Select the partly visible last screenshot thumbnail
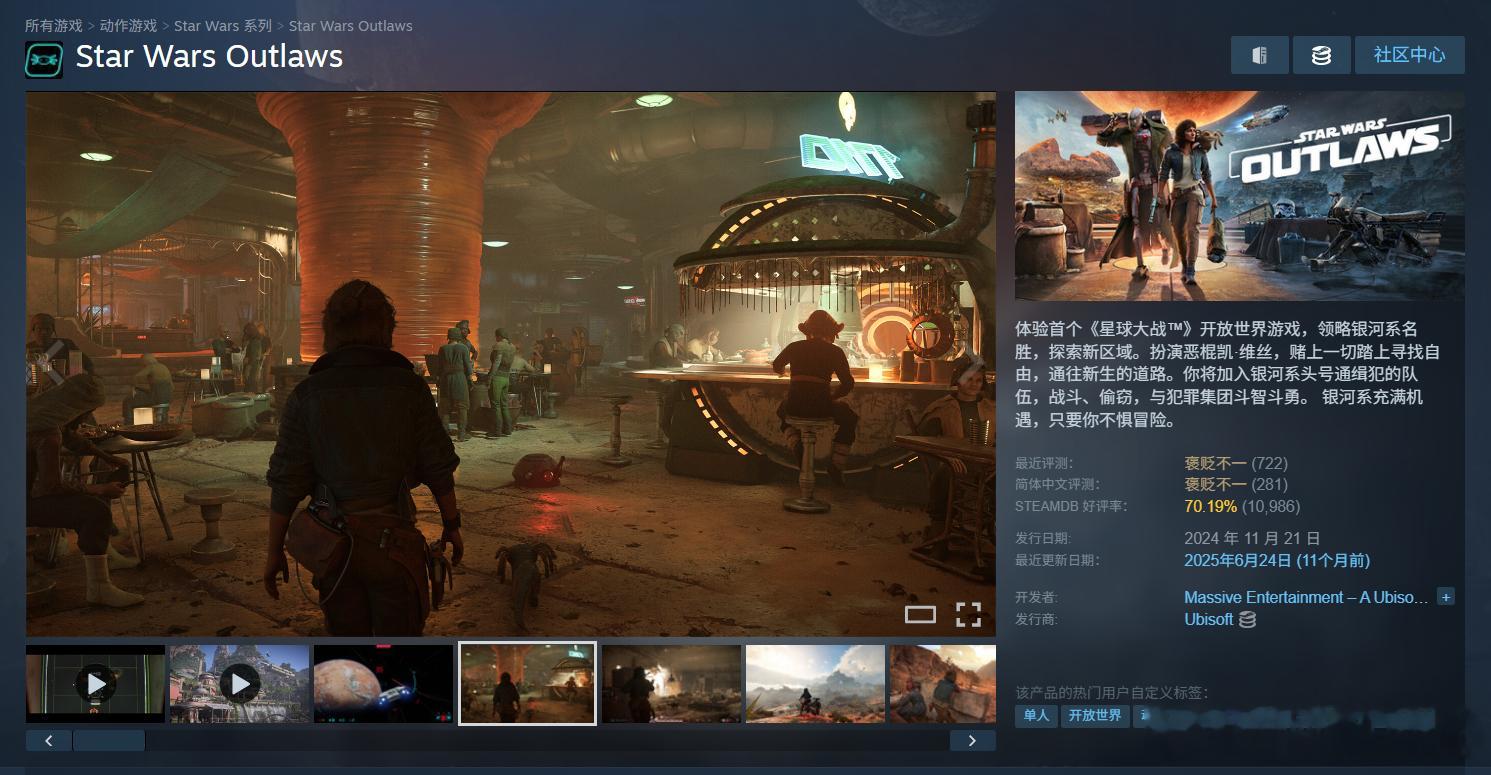Screen dimensions: 1491x775 coord(943,683)
